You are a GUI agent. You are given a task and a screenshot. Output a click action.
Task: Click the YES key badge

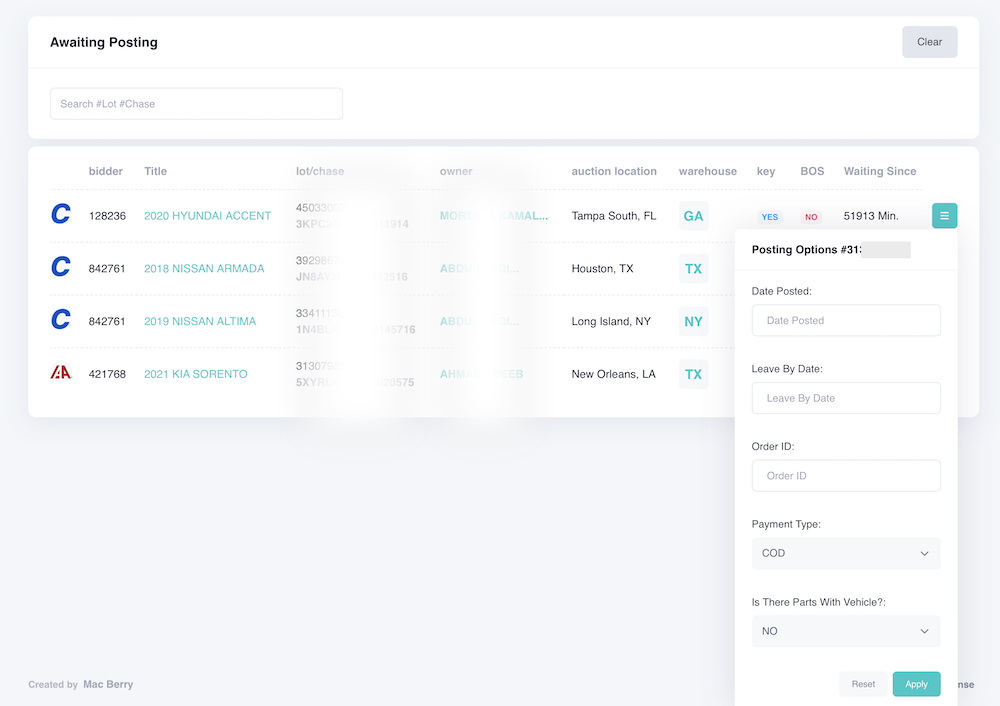[x=770, y=217]
